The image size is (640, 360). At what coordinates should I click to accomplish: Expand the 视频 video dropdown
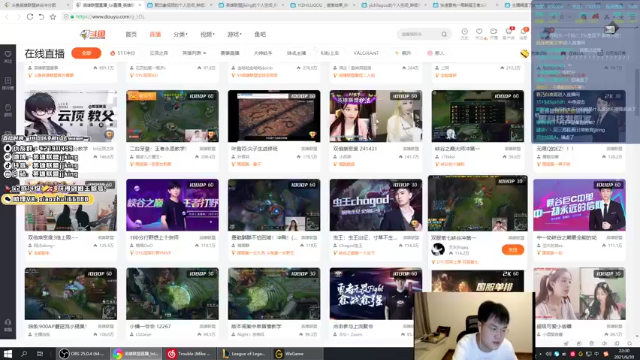click(207, 35)
